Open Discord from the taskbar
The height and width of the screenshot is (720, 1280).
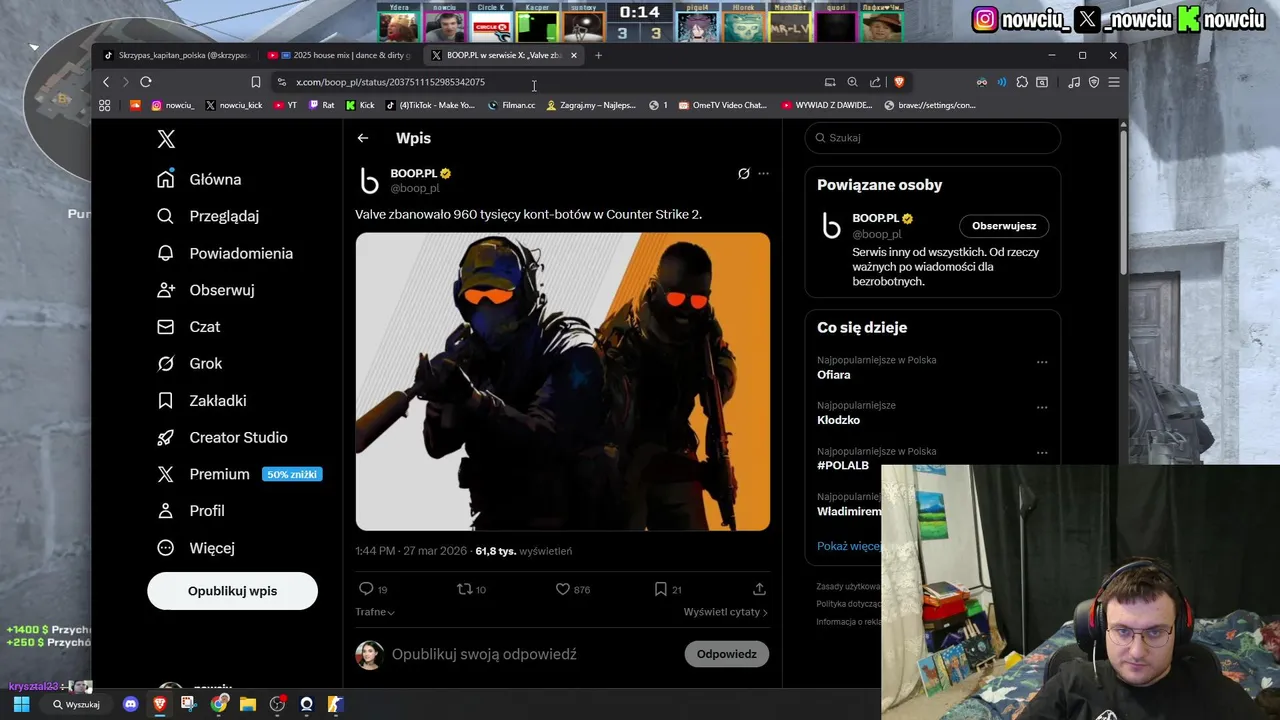[130, 704]
